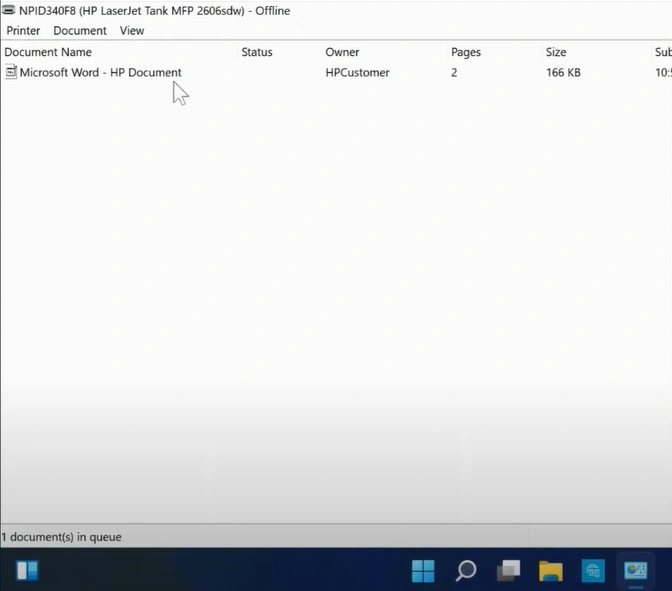Click the active Control Panel taskbar icon
This screenshot has height=591, width=672.
tap(635, 571)
